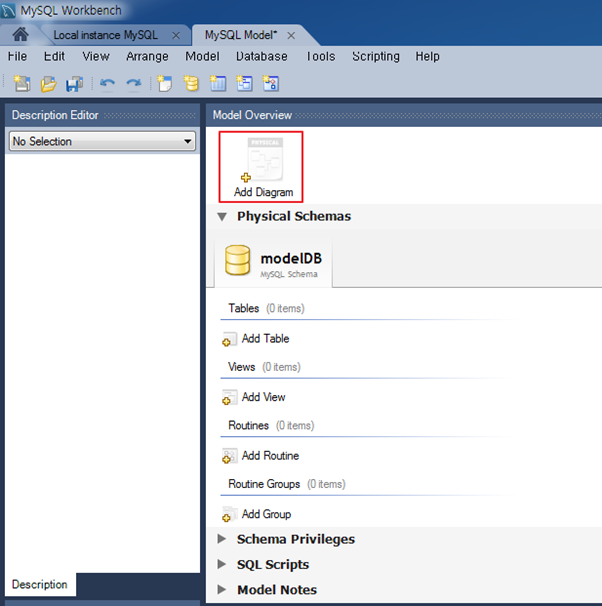The image size is (602, 606).
Task: Click the Add Table icon
Action: point(229,339)
